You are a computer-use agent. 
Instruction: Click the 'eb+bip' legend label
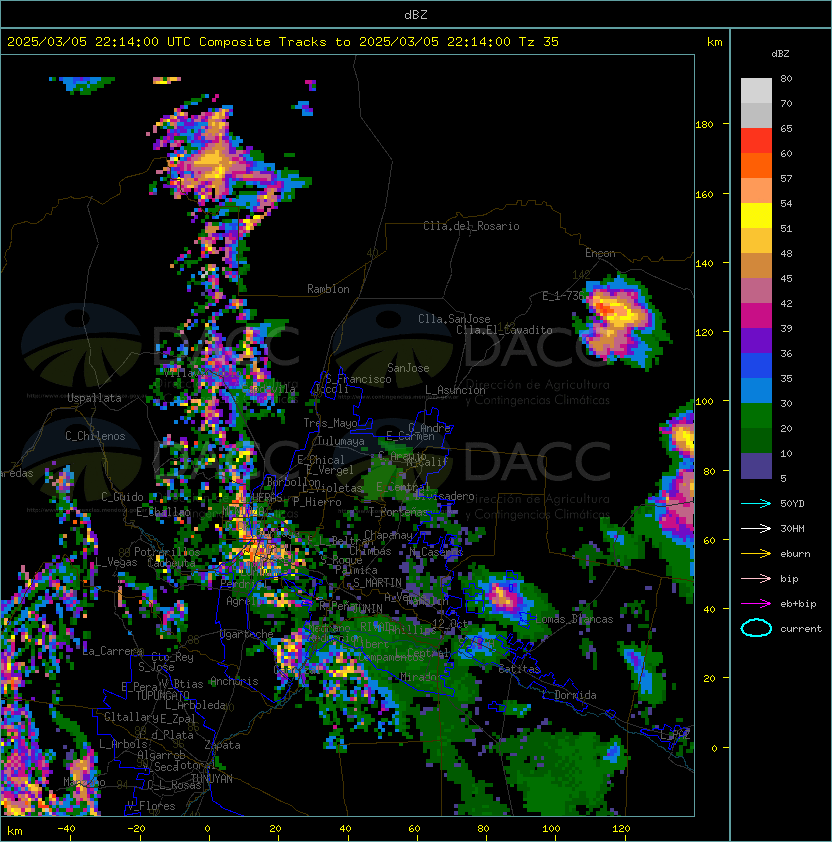click(x=798, y=604)
